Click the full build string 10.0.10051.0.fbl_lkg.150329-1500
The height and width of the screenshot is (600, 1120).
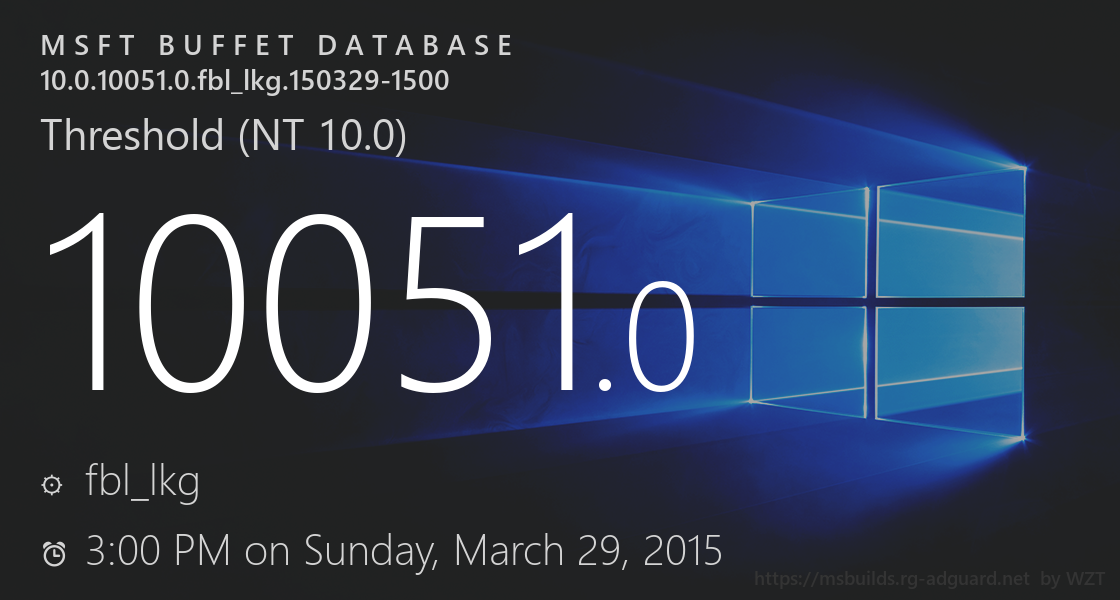pyautogui.click(x=244, y=80)
